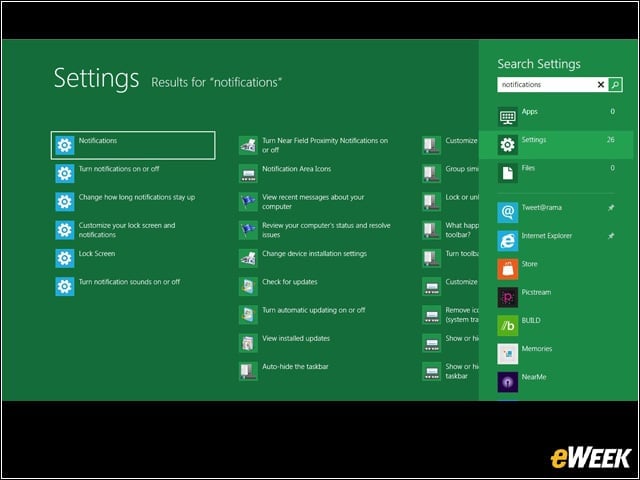Click the 'Memories' app label

pyautogui.click(x=536, y=349)
